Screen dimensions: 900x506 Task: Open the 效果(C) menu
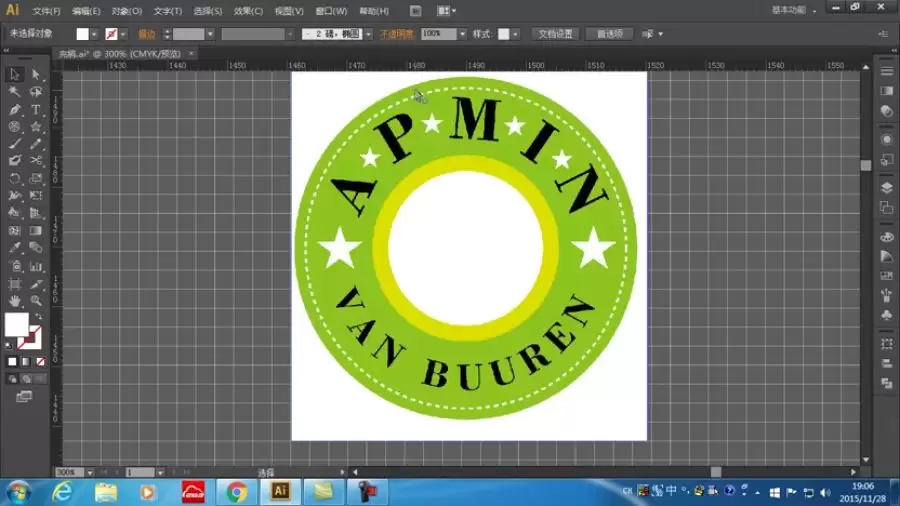tap(248, 11)
